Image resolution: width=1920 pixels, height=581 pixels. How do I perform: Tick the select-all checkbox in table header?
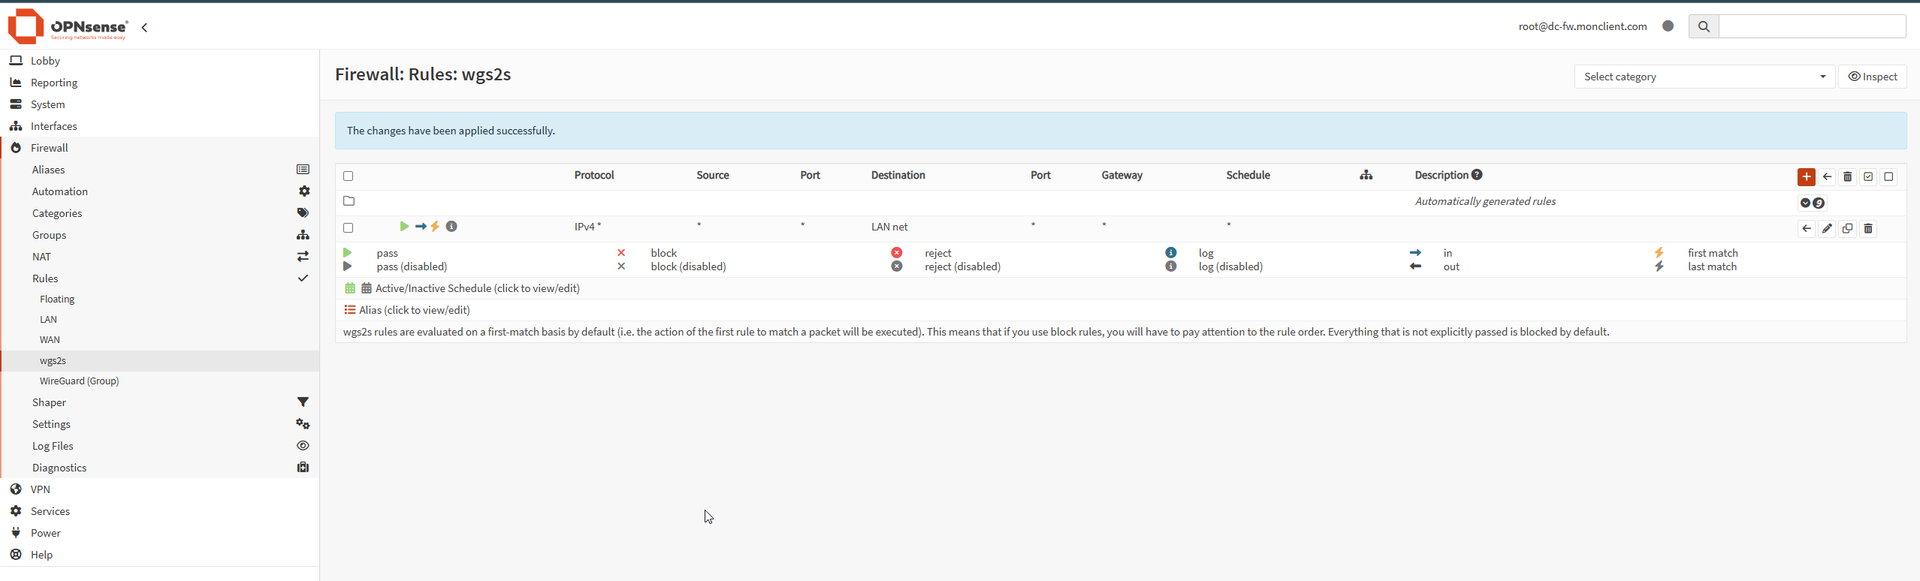pyautogui.click(x=348, y=176)
